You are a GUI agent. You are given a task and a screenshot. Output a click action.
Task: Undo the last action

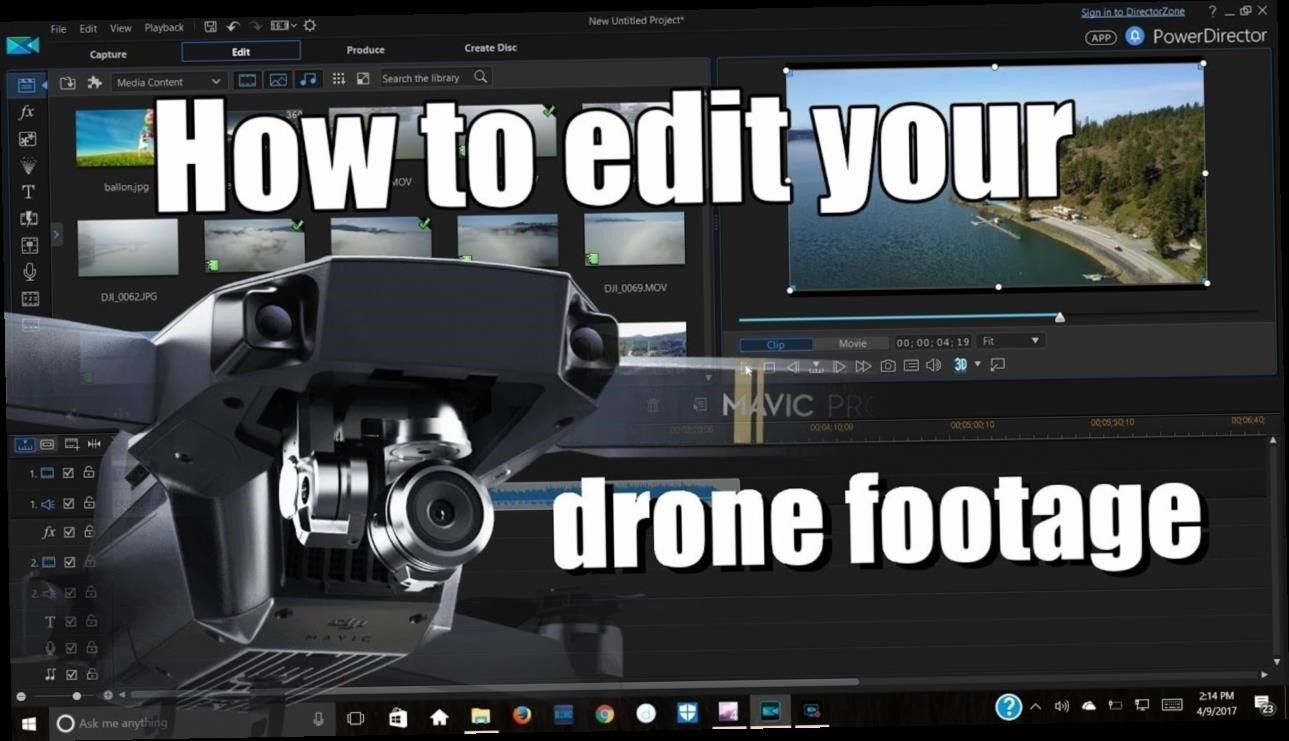click(233, 27)
